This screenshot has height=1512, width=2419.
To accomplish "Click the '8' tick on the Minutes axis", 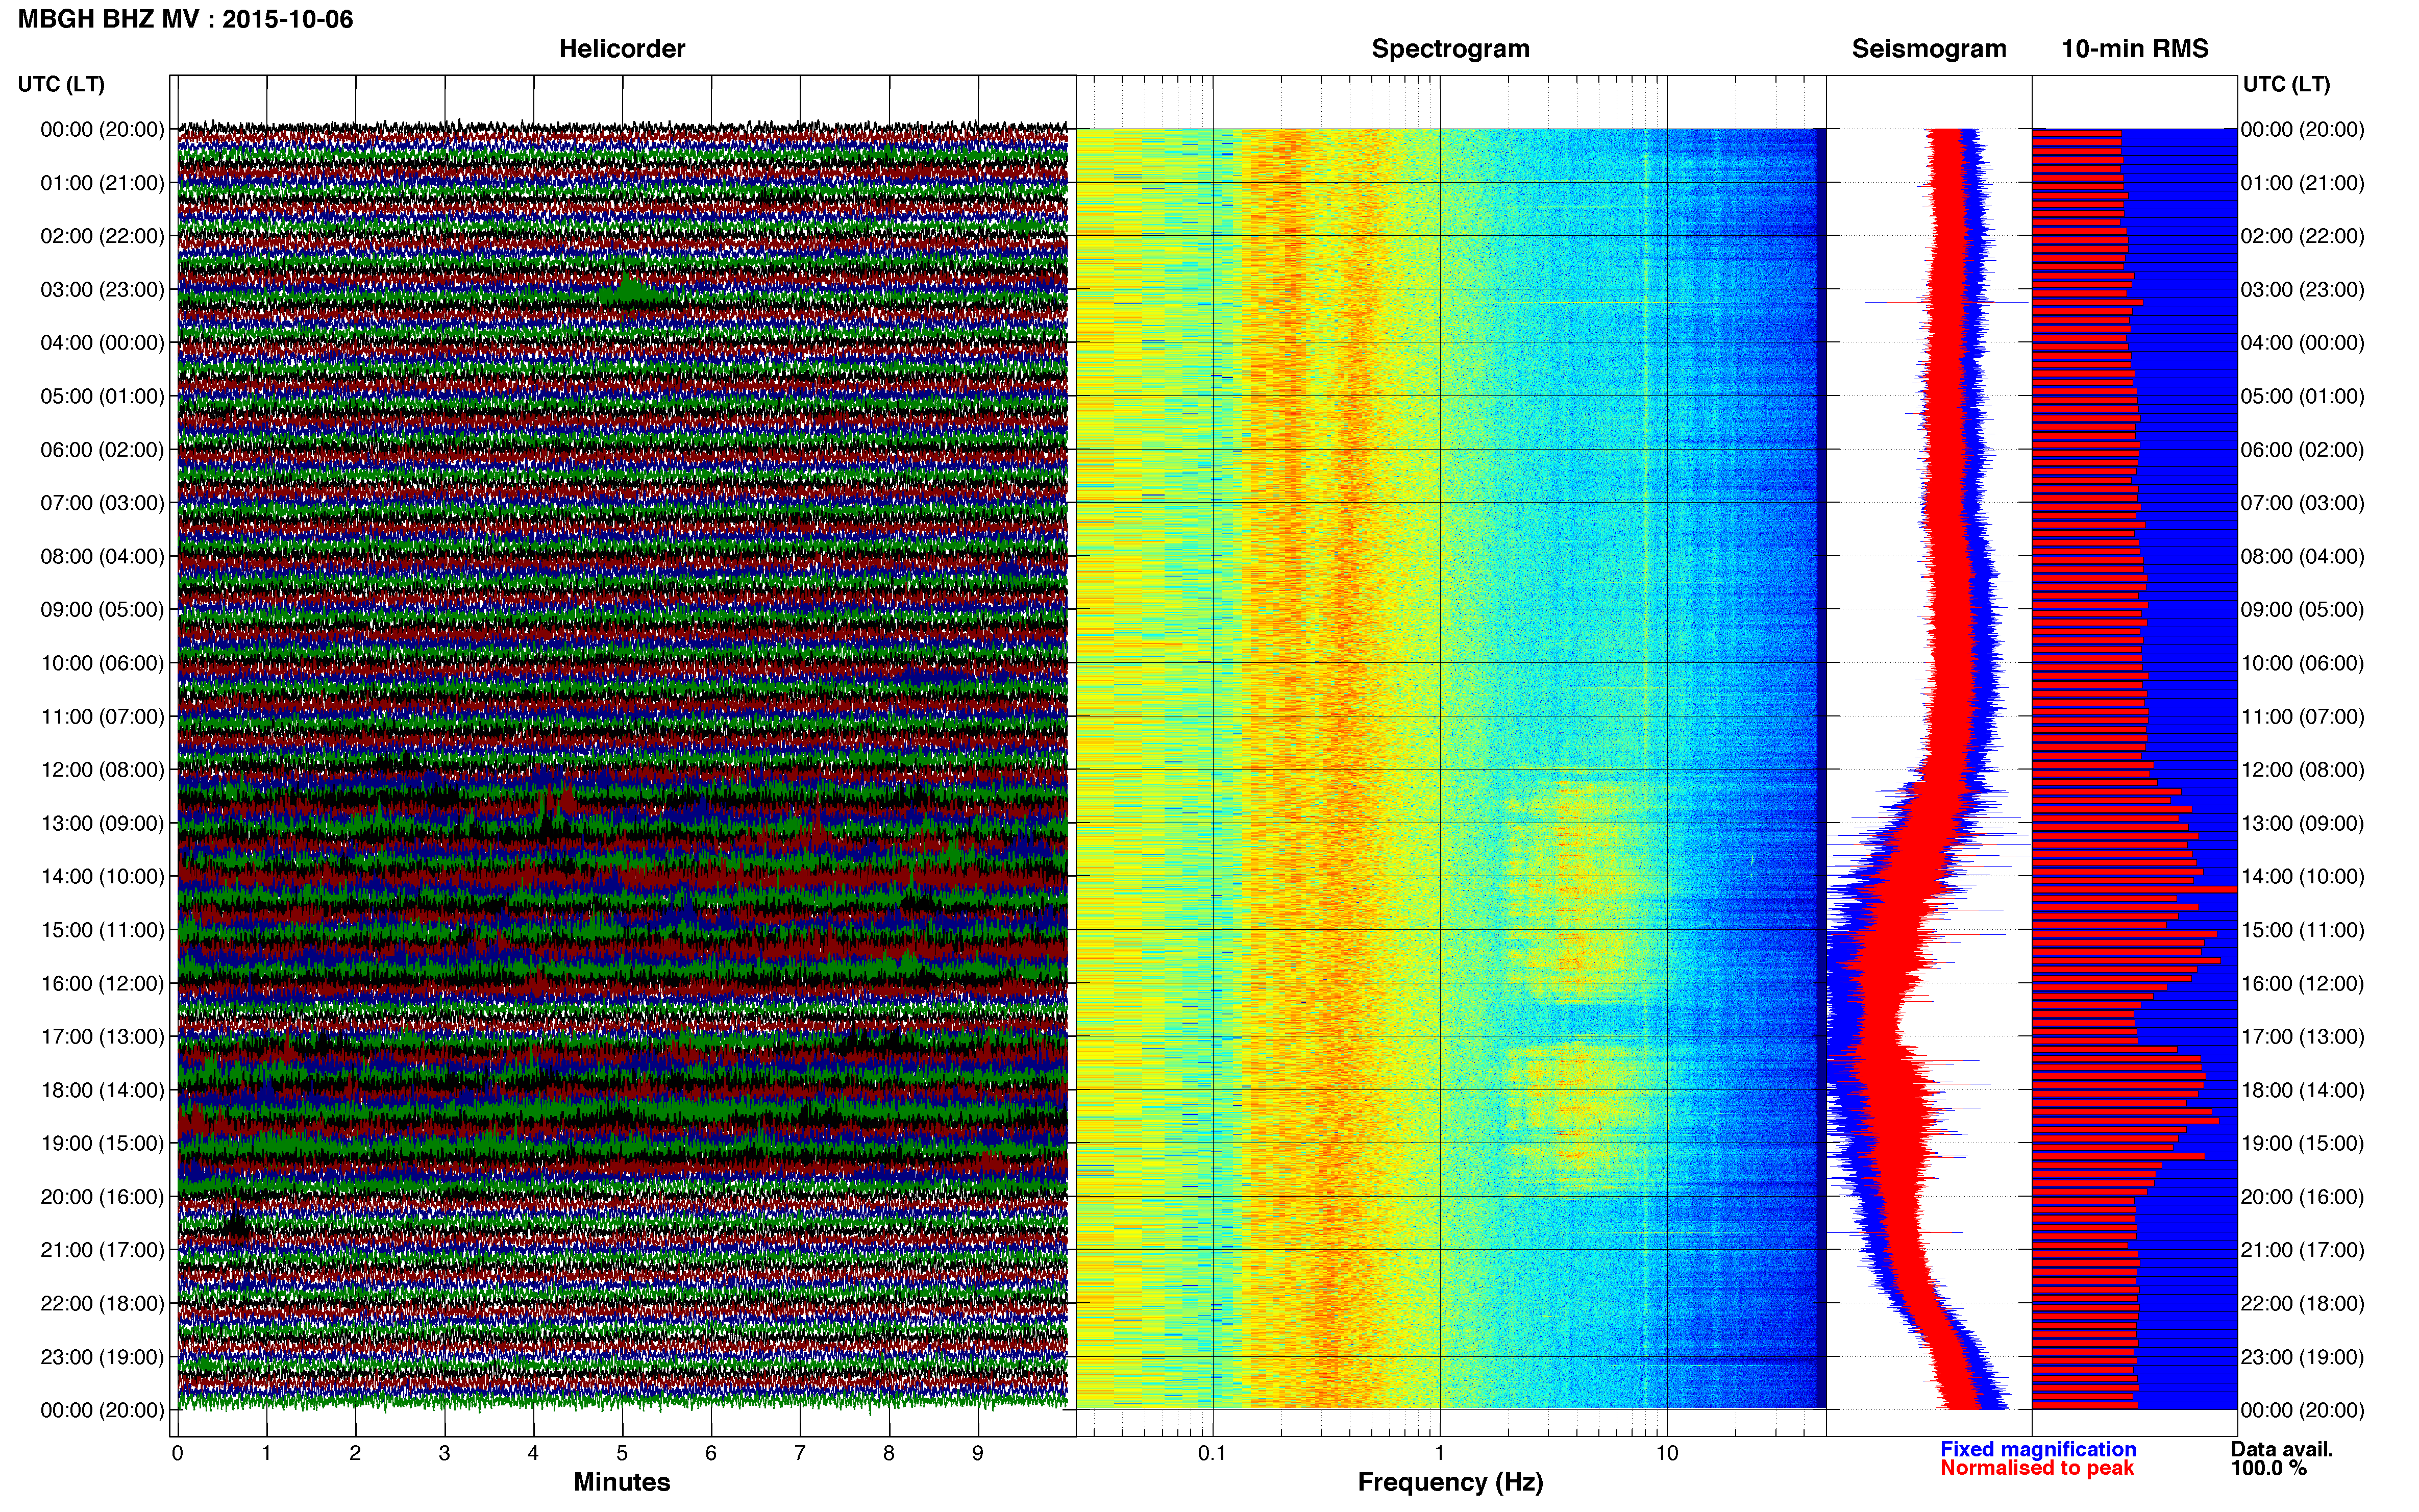I will [889, 1453].
